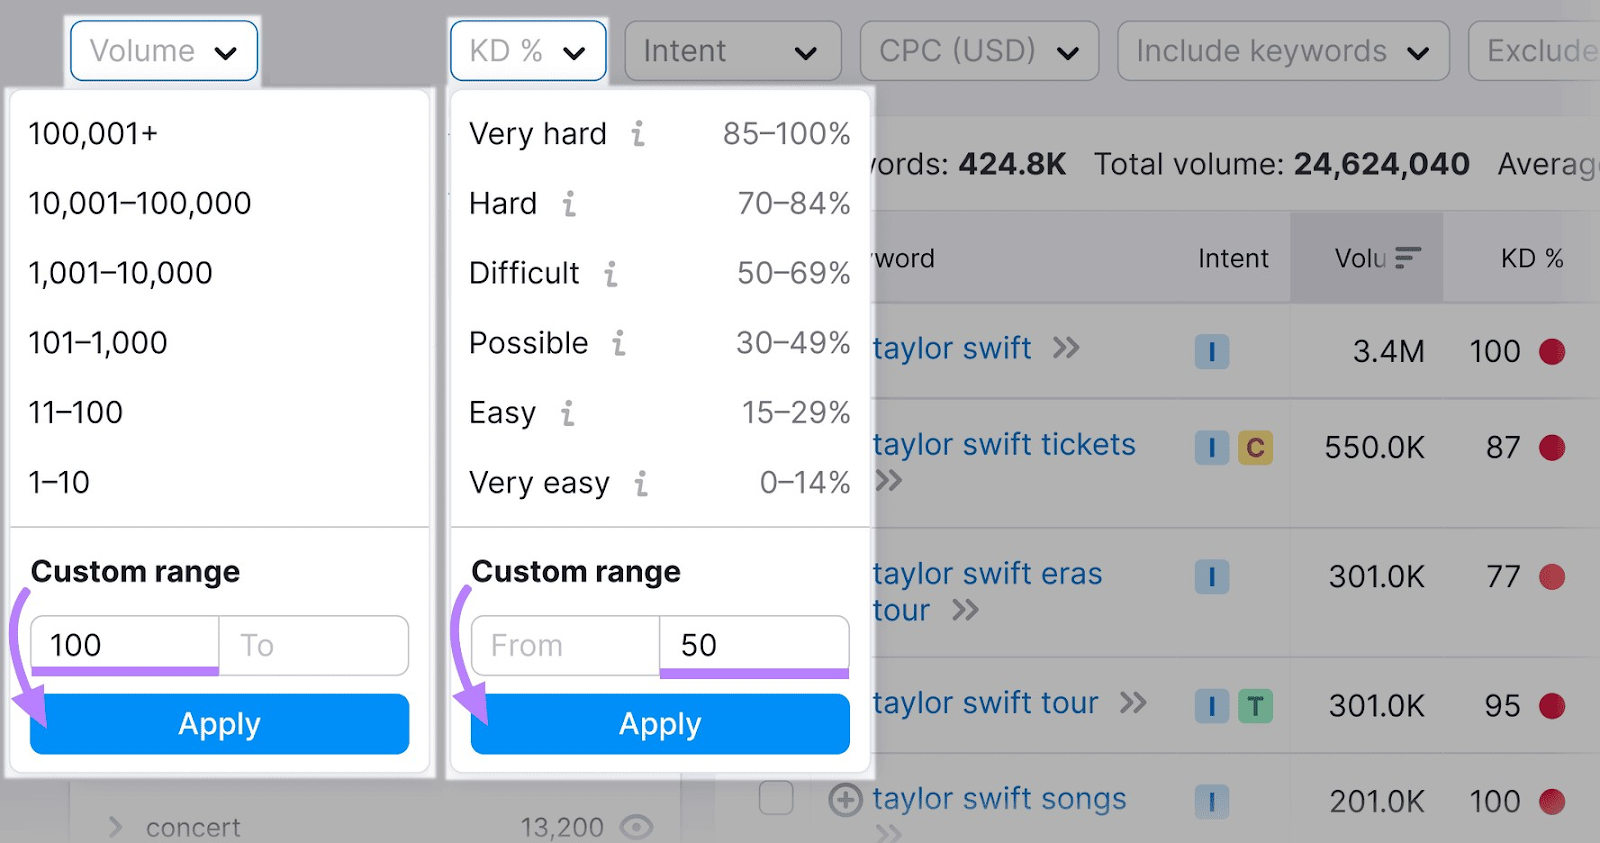Open the Intent filter dropdown
This screenshot has width=1600, height=843.
733,50
